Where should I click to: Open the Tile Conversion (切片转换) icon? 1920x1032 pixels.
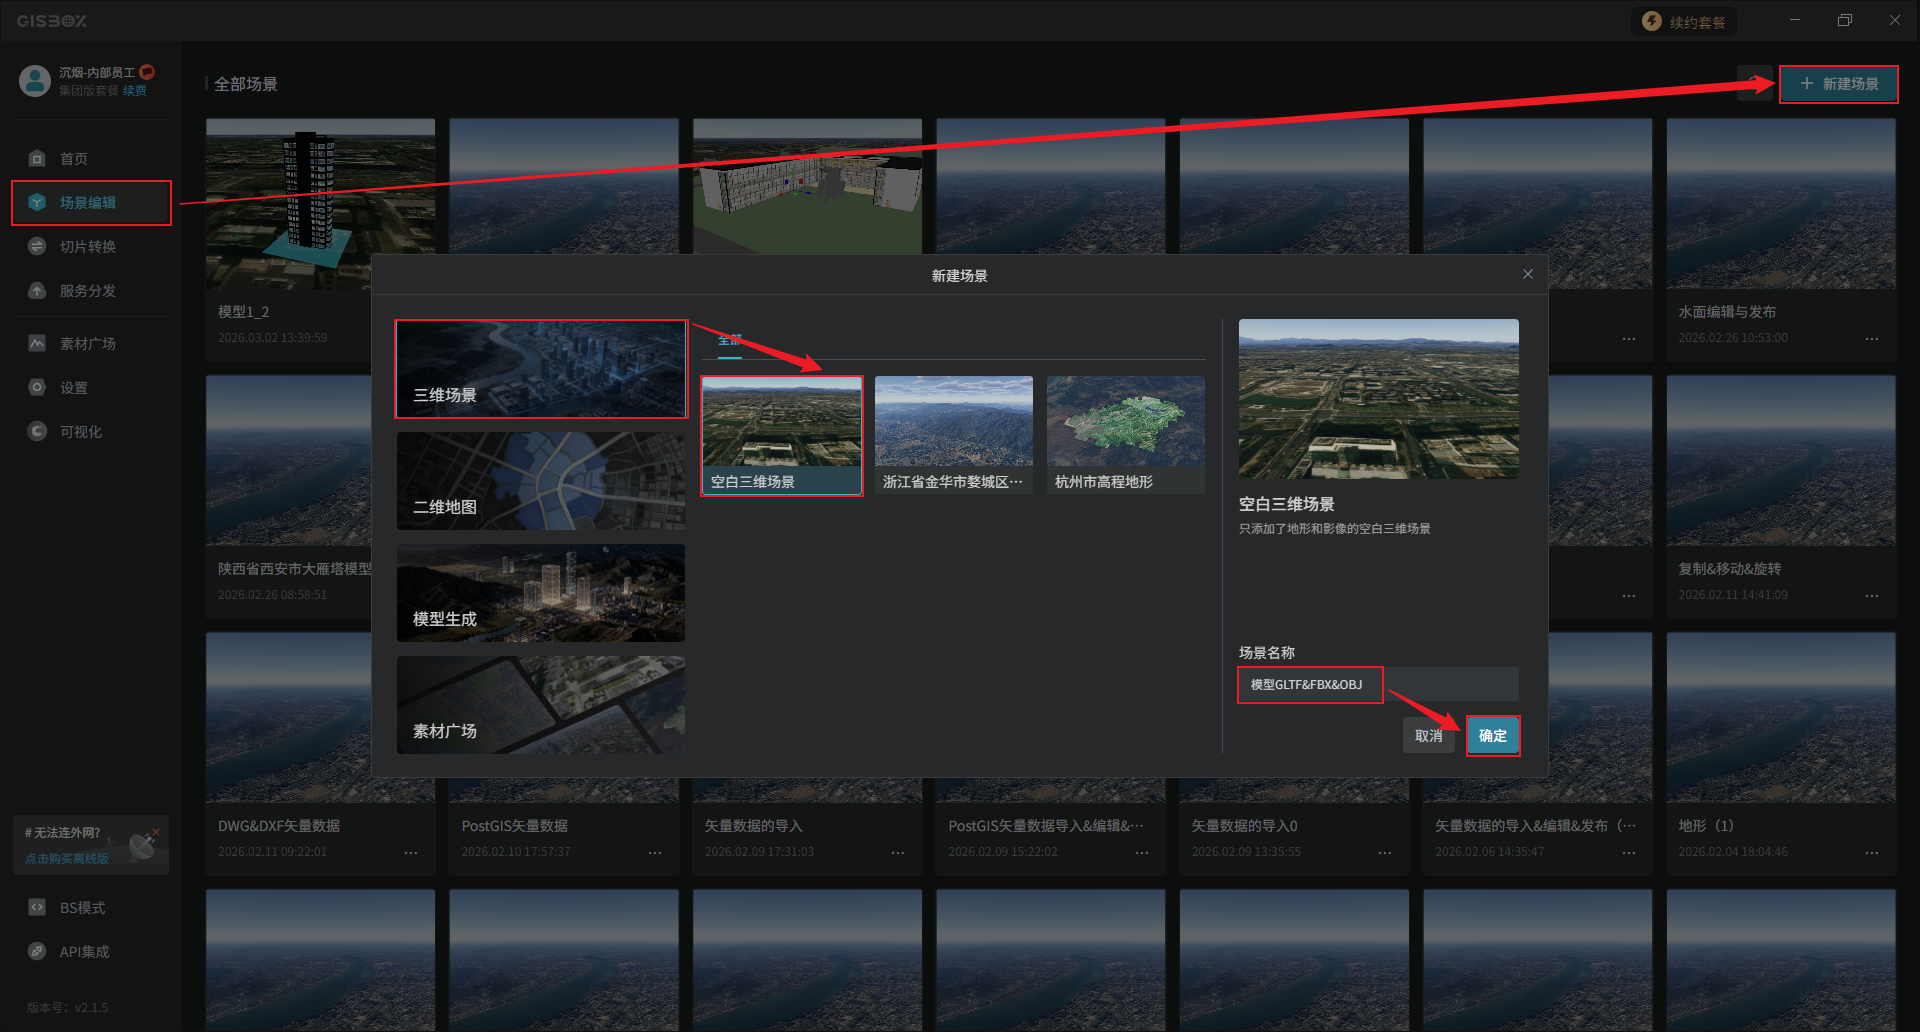[x=37, y=247]
